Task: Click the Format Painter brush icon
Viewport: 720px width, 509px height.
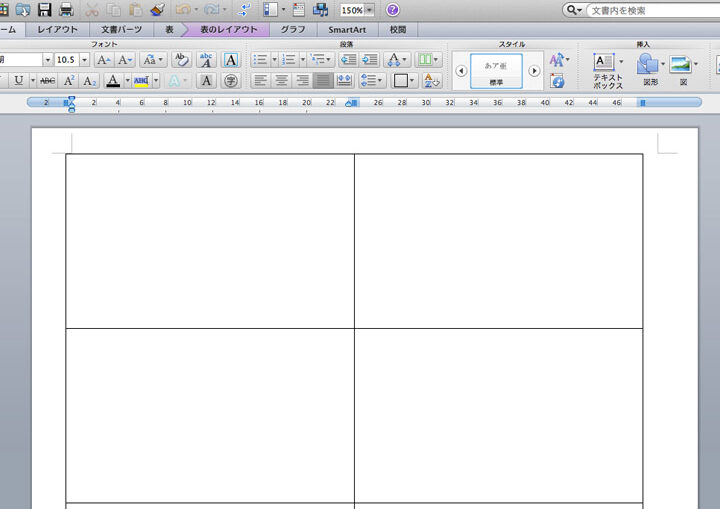Action: 157,10
